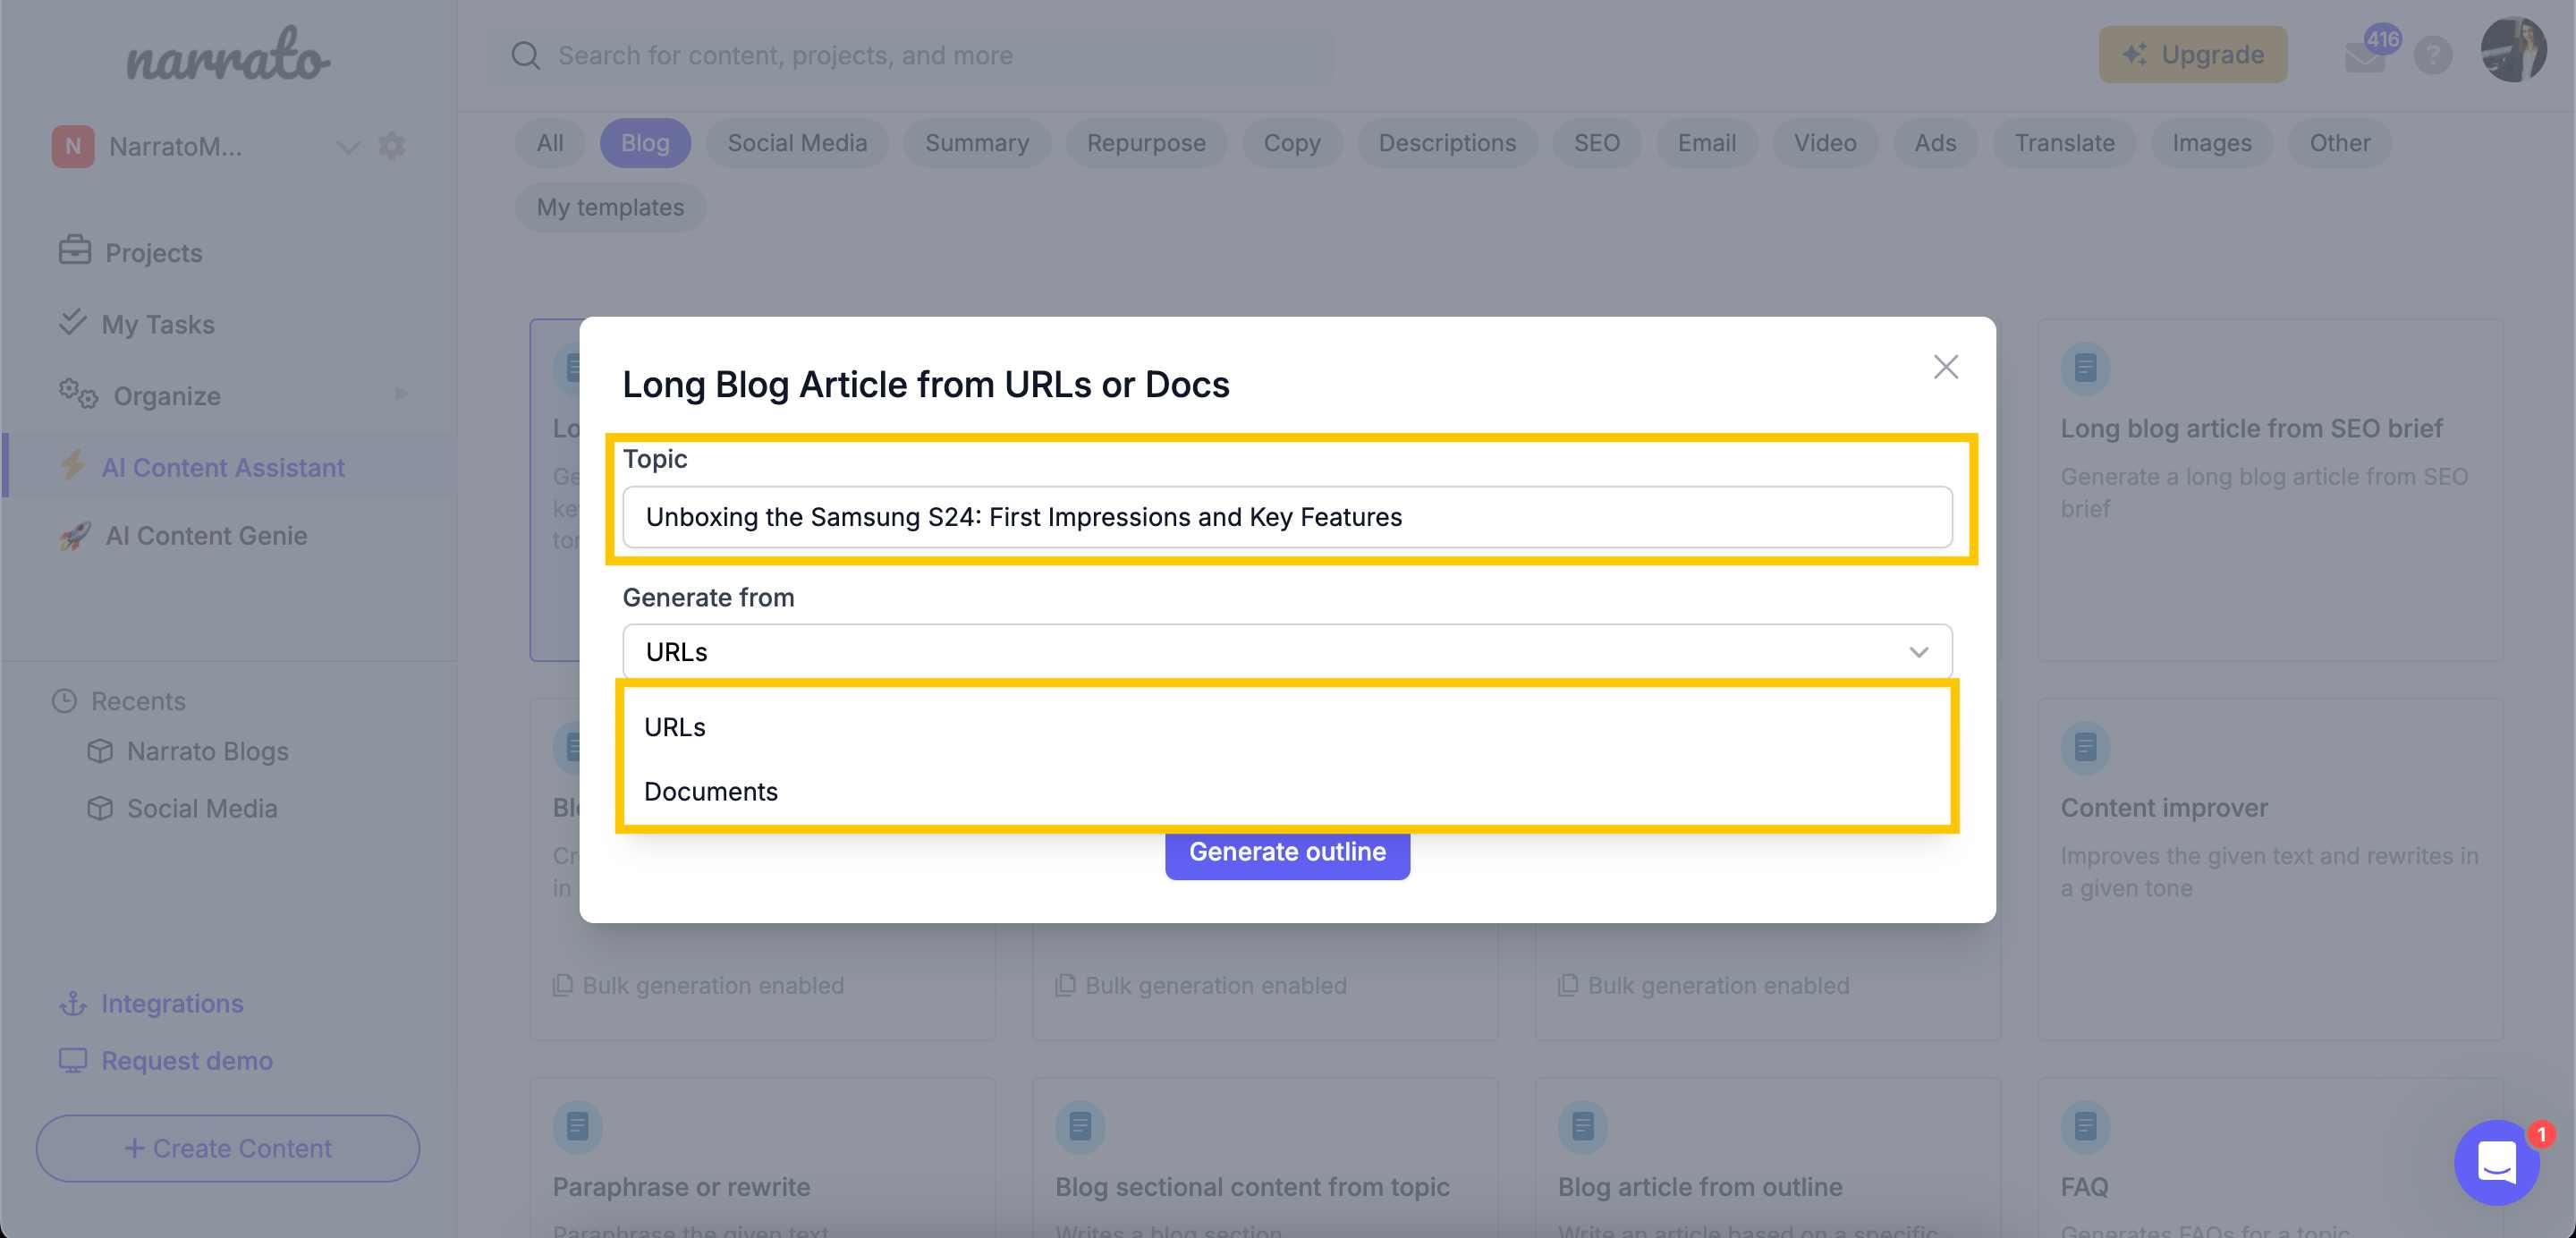Select the My templates tab
The width and height of the screenshot is (2576, 1238).
610,207
